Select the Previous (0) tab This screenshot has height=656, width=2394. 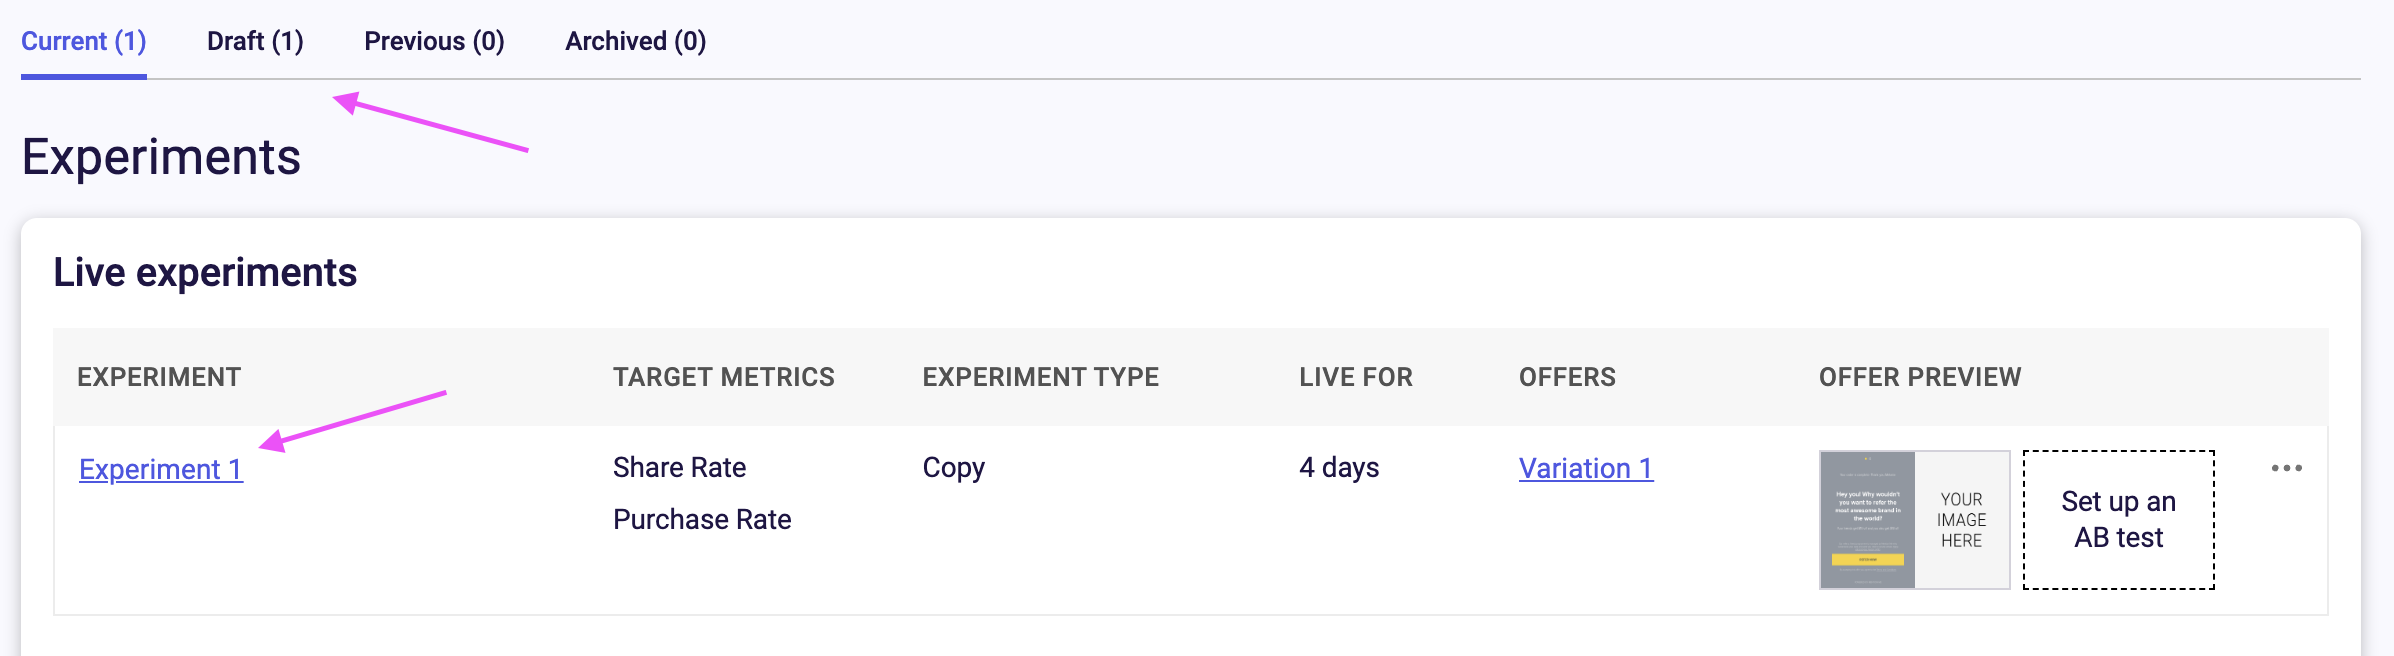pos(434,41)
